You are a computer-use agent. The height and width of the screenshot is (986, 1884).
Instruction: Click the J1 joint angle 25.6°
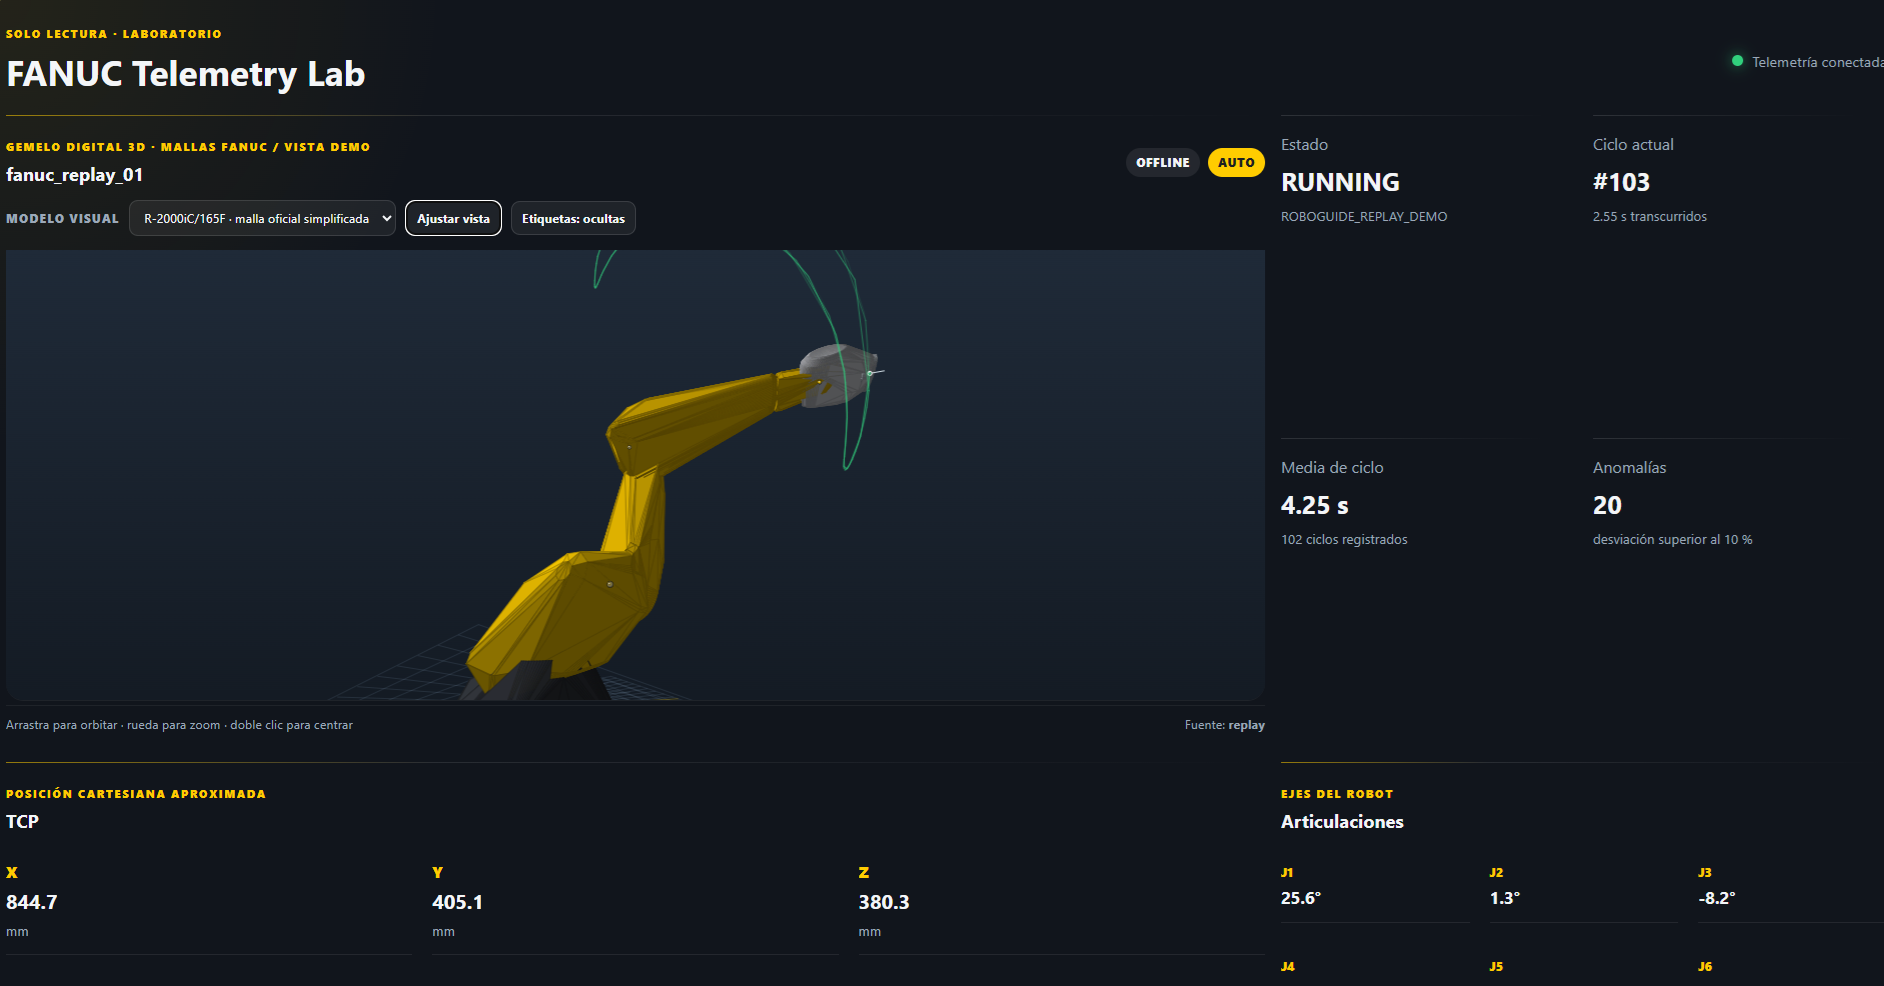(1301, 898)
